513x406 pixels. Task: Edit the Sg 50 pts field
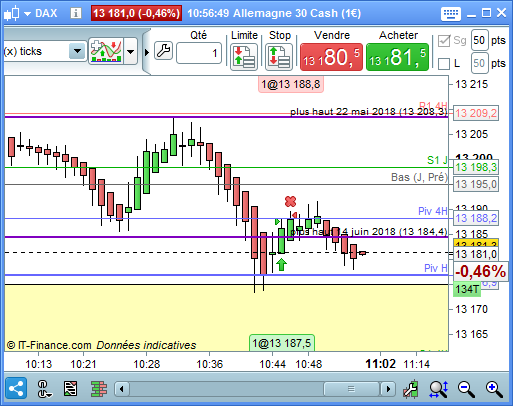(480, 40)
